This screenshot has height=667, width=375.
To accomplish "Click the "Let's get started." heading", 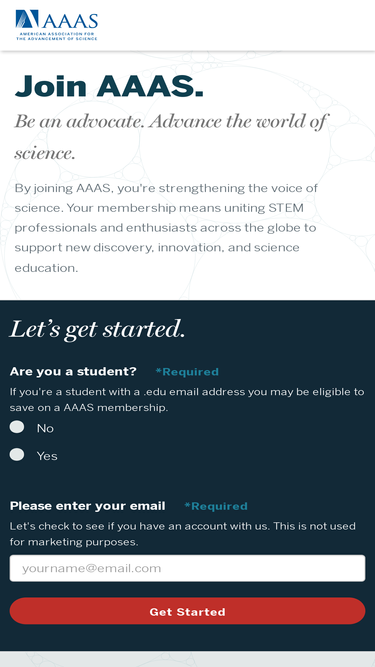I will pos(97,329).
